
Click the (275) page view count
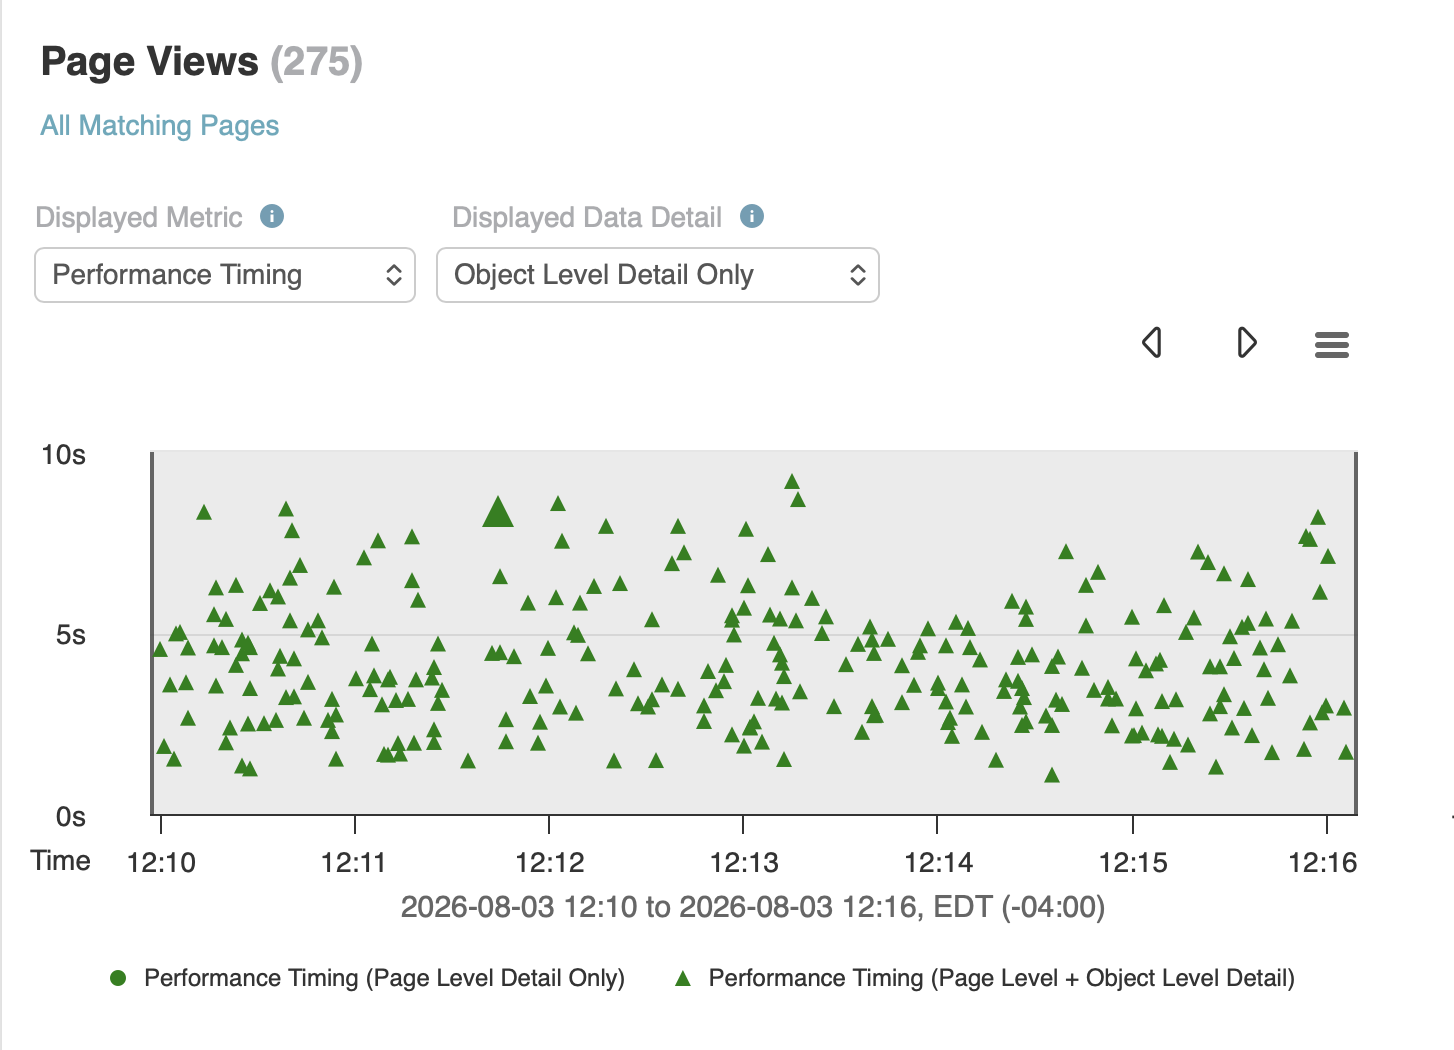[317, 62]
